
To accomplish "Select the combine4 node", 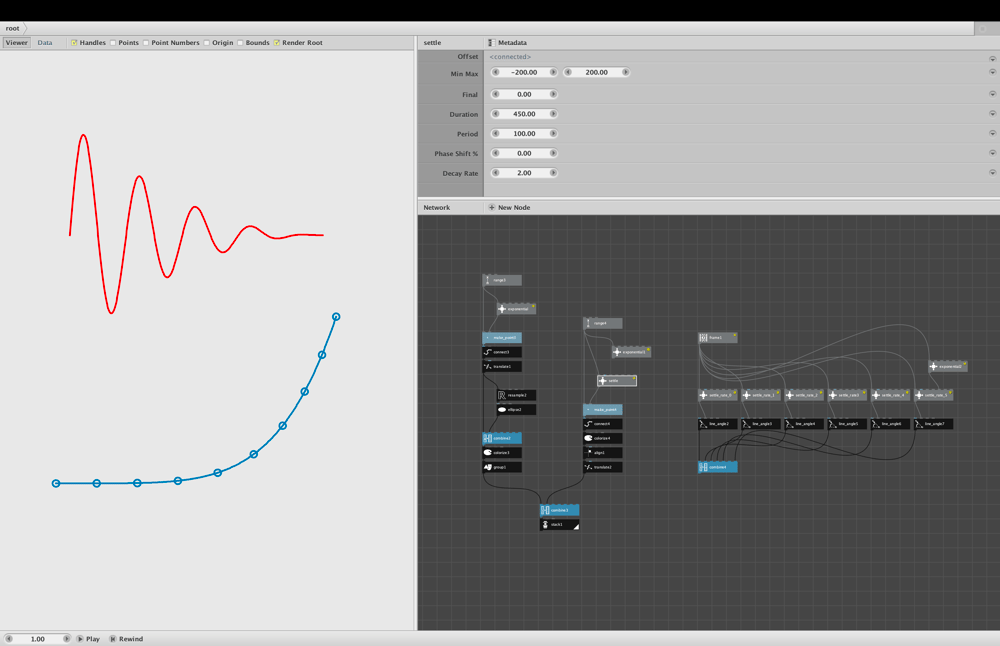I will [717, 467].
